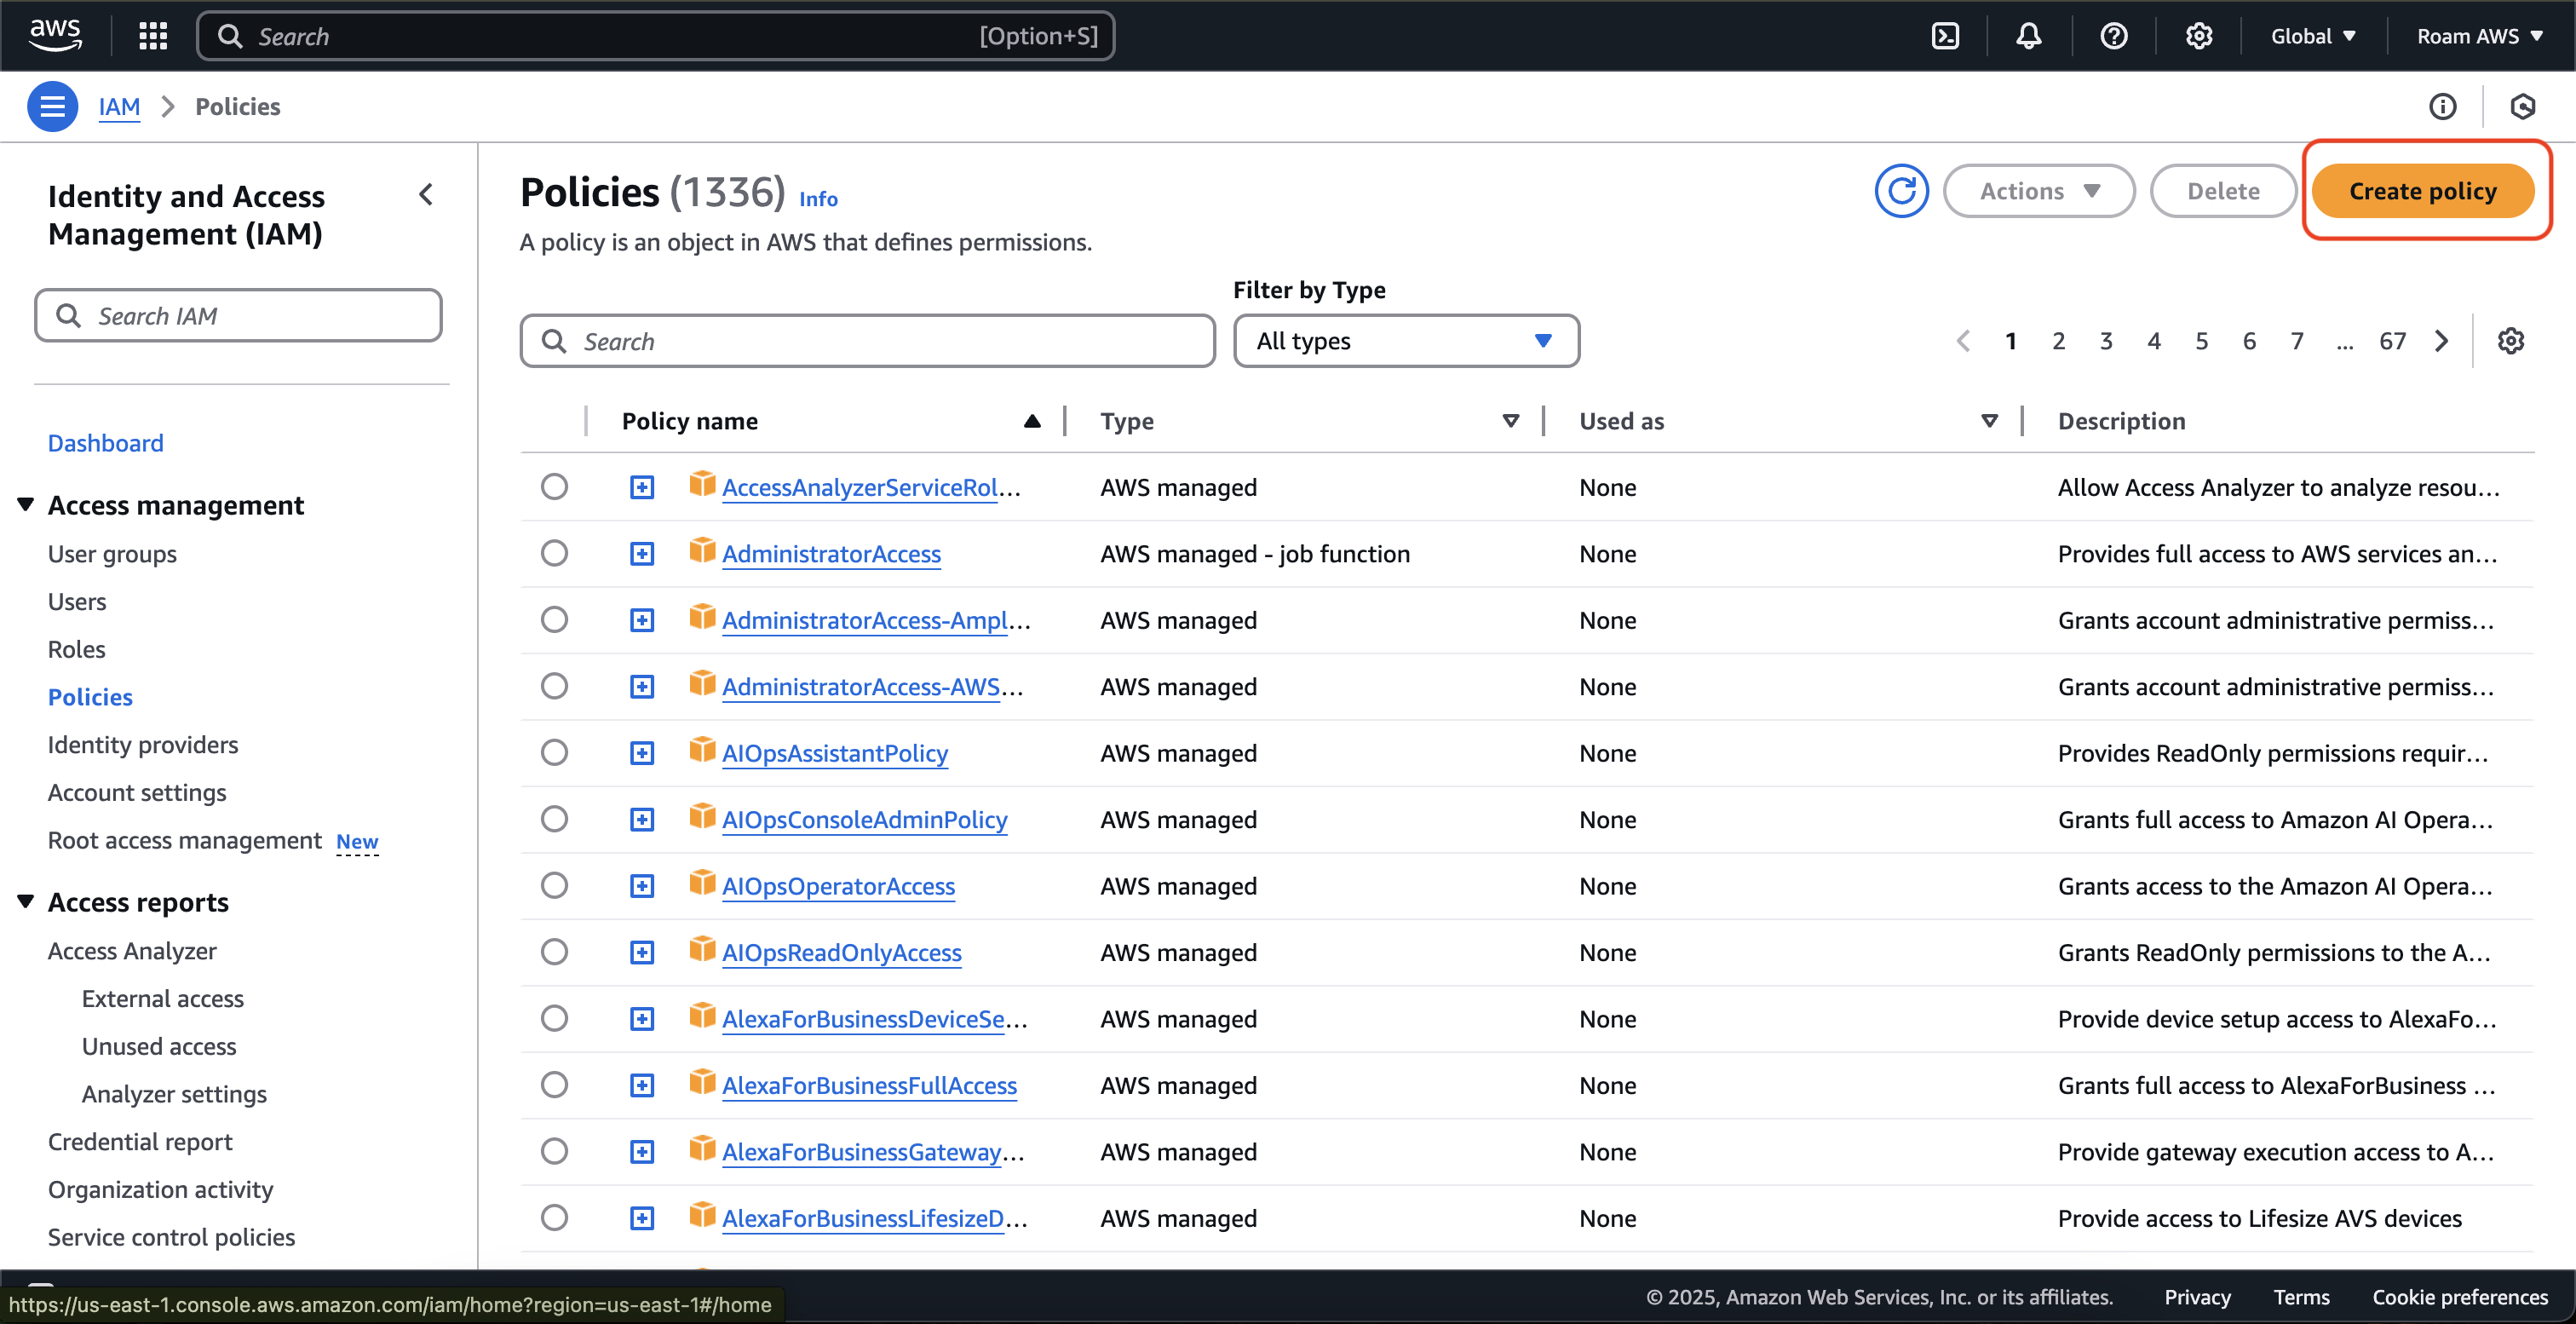
Task: Select the AIOpsReadOnlyAccess radio button
Action: (554, 952)
